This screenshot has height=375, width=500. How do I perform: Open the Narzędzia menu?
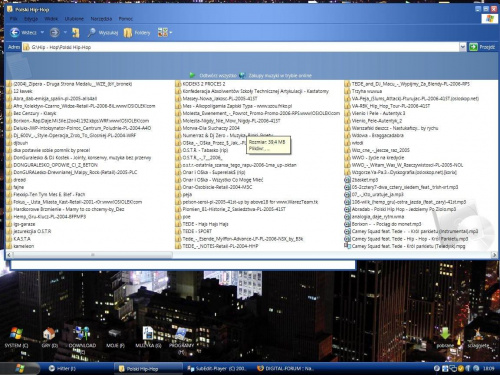point(101,19)
